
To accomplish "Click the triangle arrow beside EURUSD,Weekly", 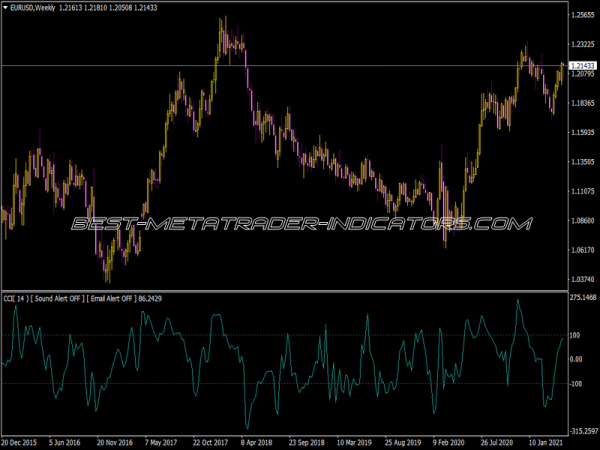I will (x=5, y=8).
